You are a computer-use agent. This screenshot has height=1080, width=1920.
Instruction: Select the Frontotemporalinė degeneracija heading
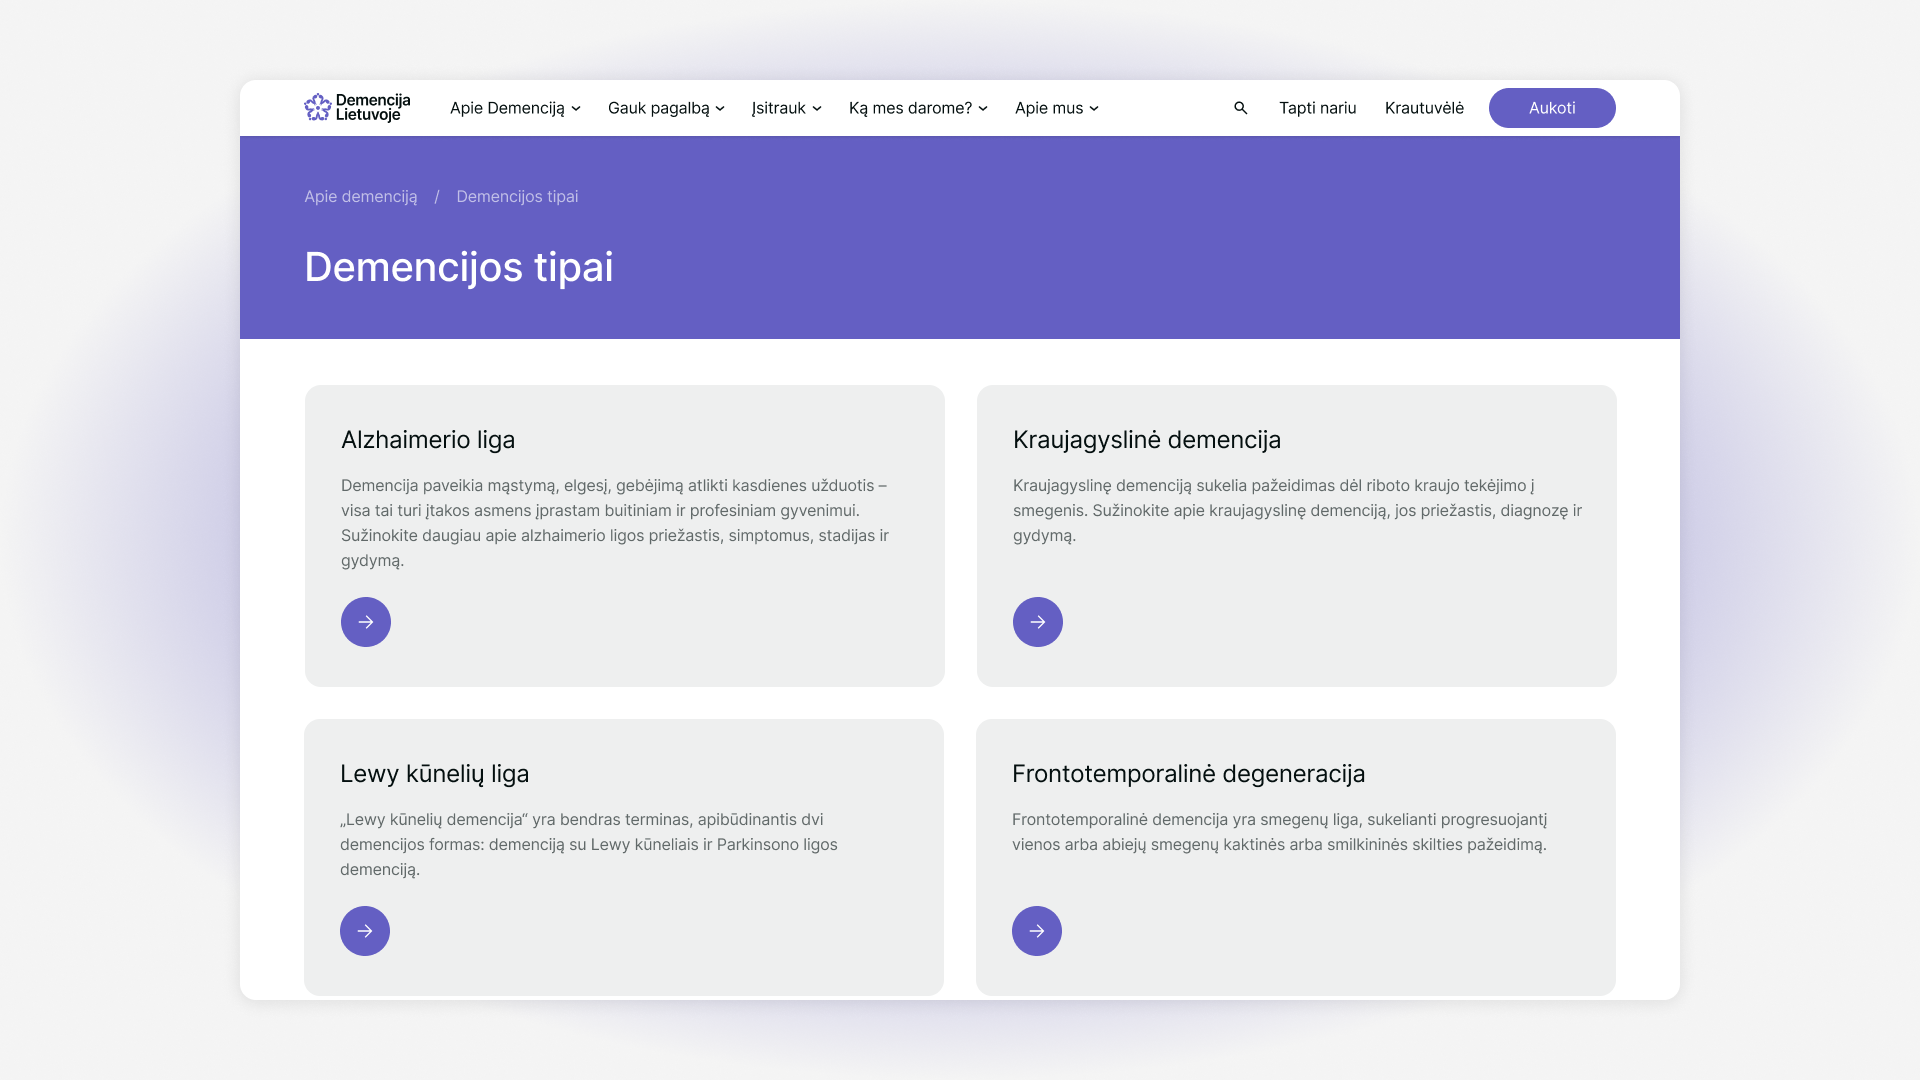1188,774
